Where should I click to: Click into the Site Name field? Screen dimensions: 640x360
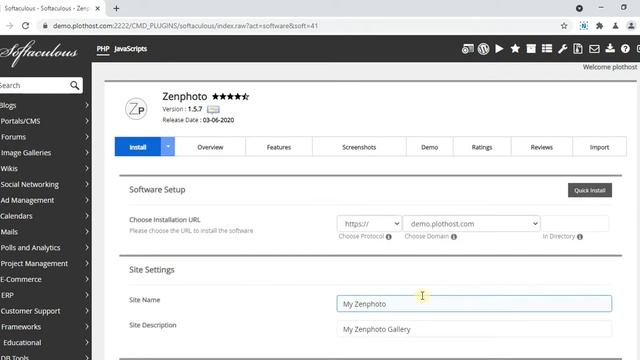pyautogui.click(x=474, y=304)
